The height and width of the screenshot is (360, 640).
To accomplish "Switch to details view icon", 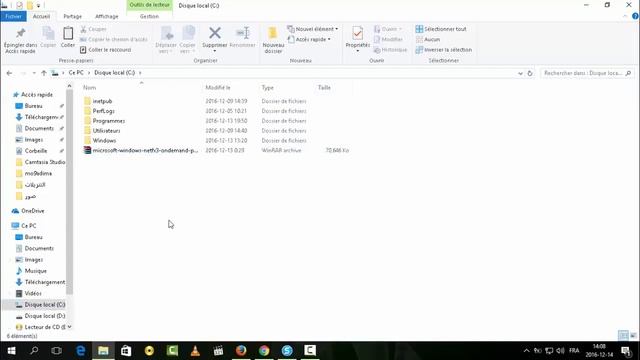I will click(623, 336).
